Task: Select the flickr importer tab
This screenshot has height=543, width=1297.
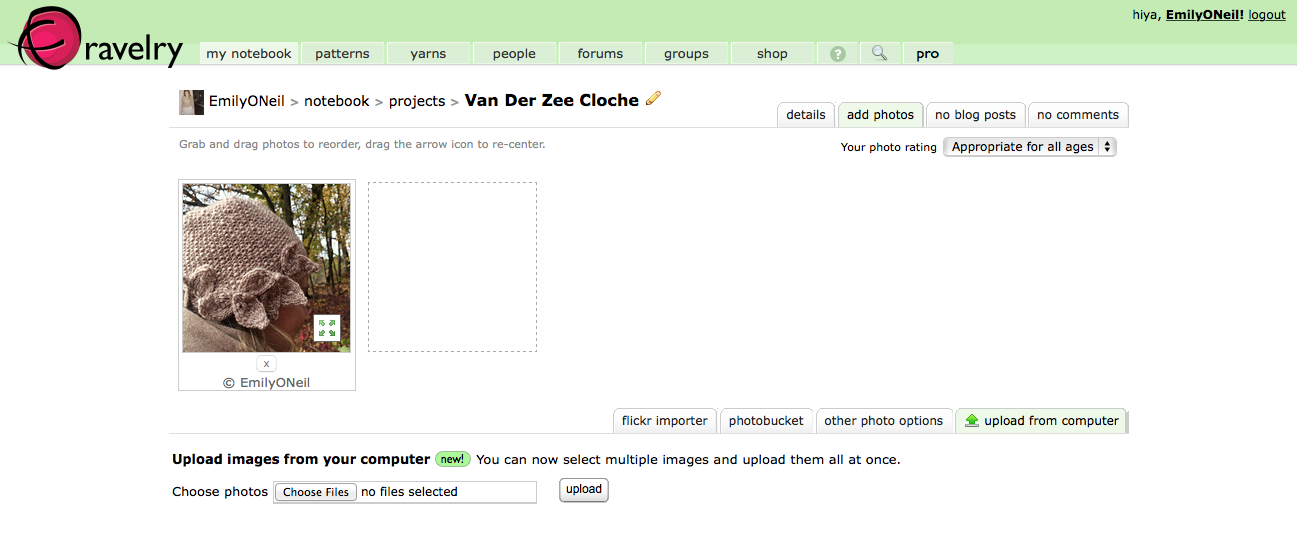Action: point(665,421)
